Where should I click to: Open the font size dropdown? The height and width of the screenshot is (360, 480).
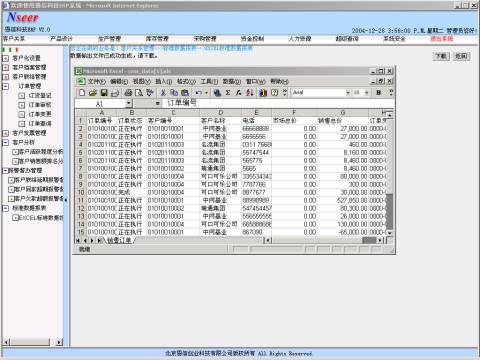click(367, 93)
